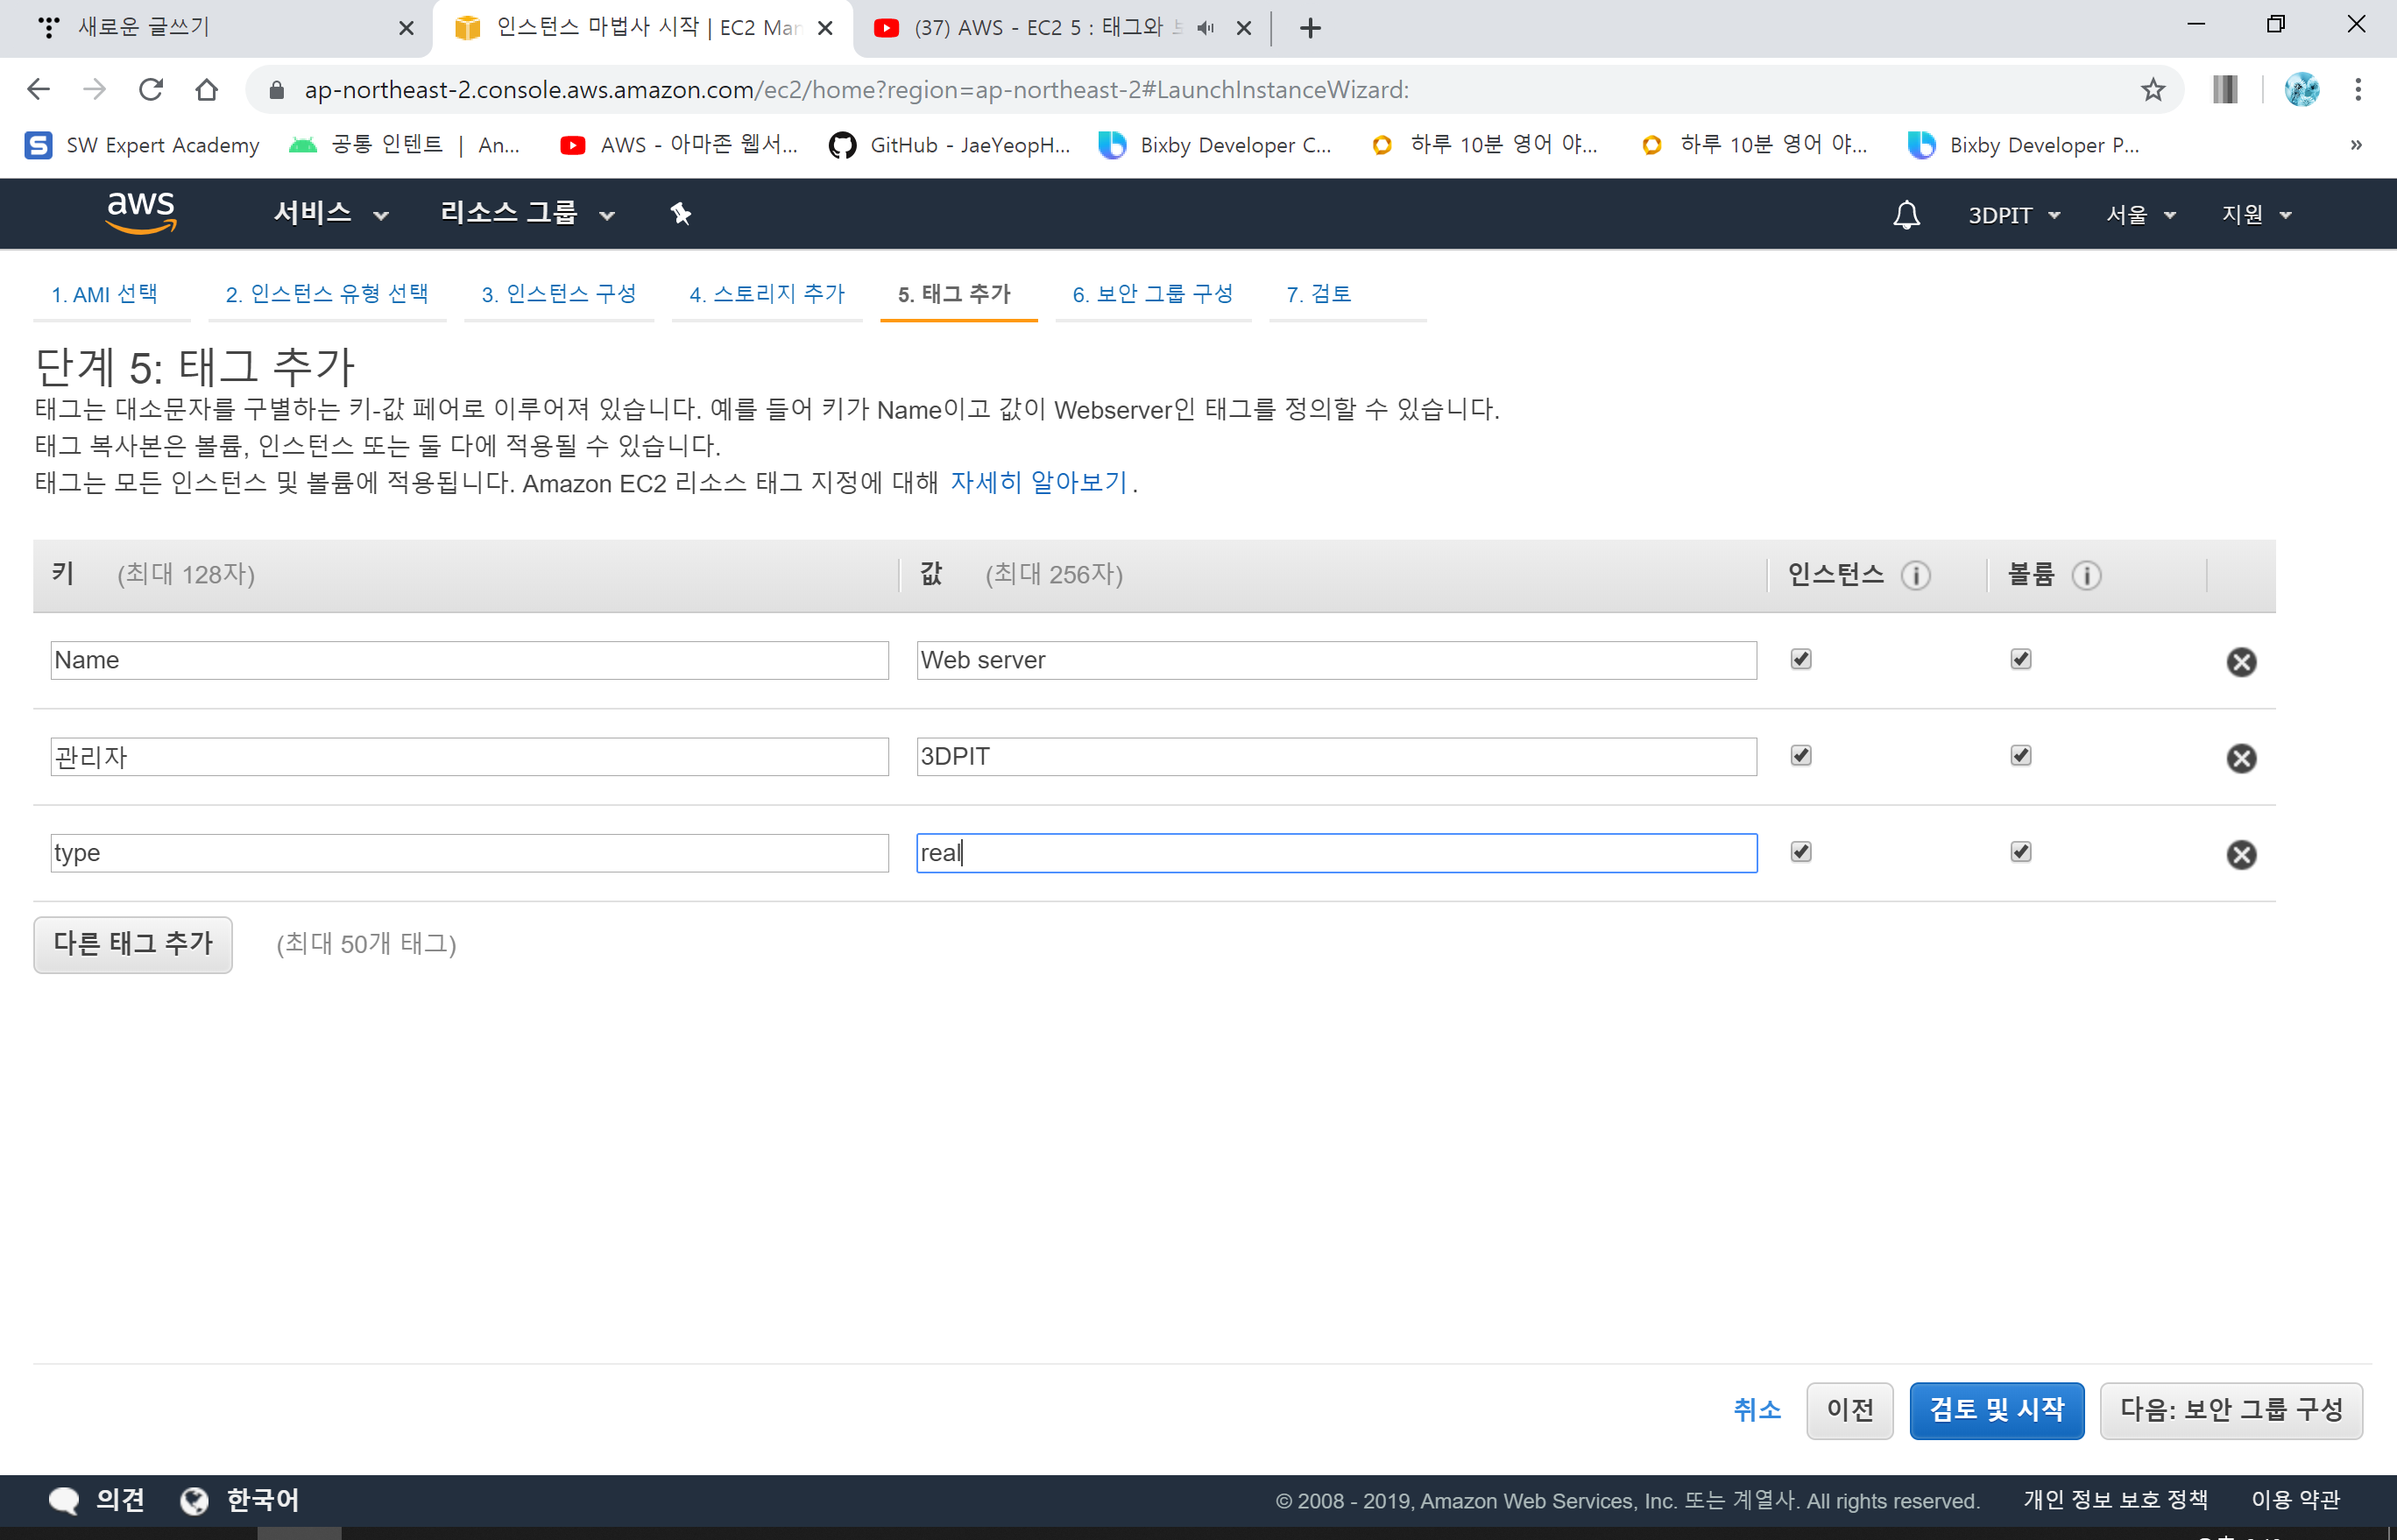Screen dimensions: 2397x1540
Task: Uncheck 인스턴스 checkbox for Name tag
Action: (x=1801, y=659)
